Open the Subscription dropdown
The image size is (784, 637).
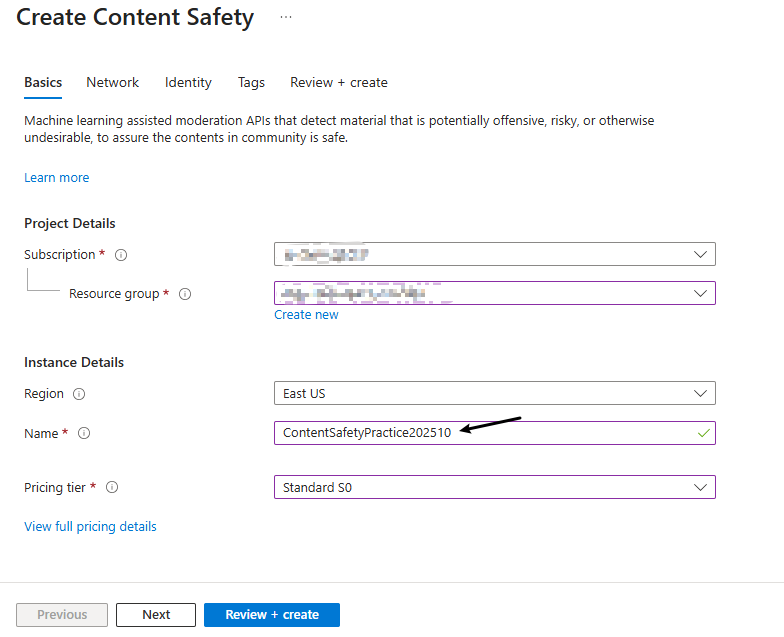495,255
